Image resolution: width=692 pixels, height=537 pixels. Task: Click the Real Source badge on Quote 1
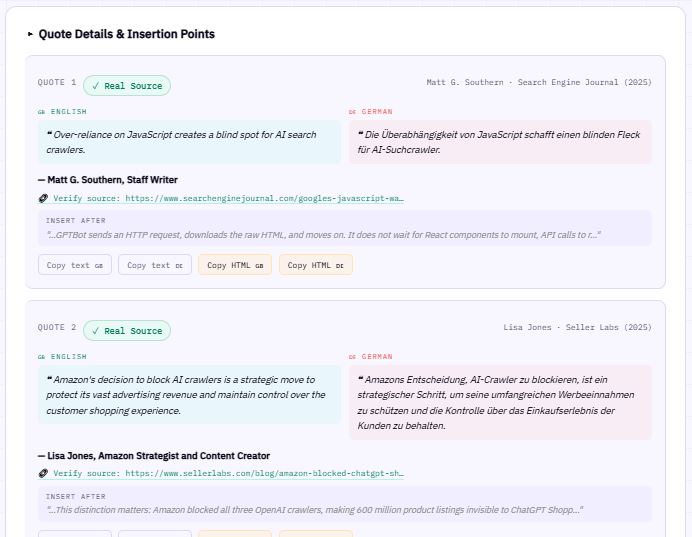(127, 86)
